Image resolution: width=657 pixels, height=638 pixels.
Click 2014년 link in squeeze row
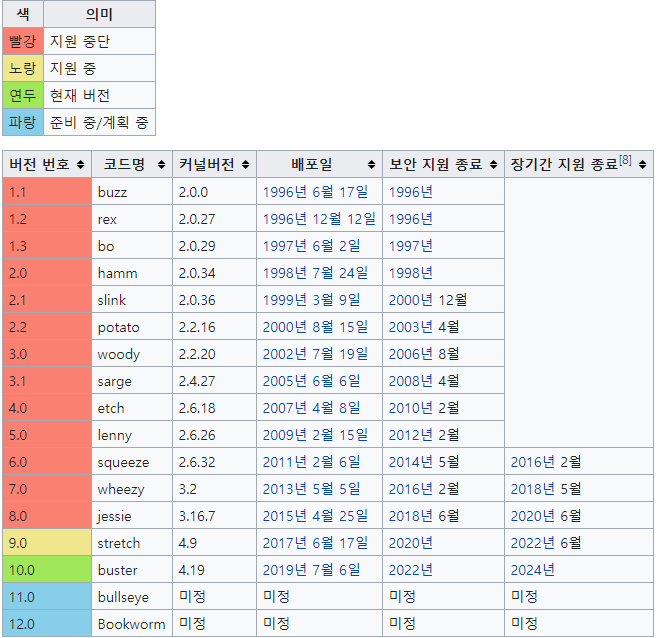point(411,462)
